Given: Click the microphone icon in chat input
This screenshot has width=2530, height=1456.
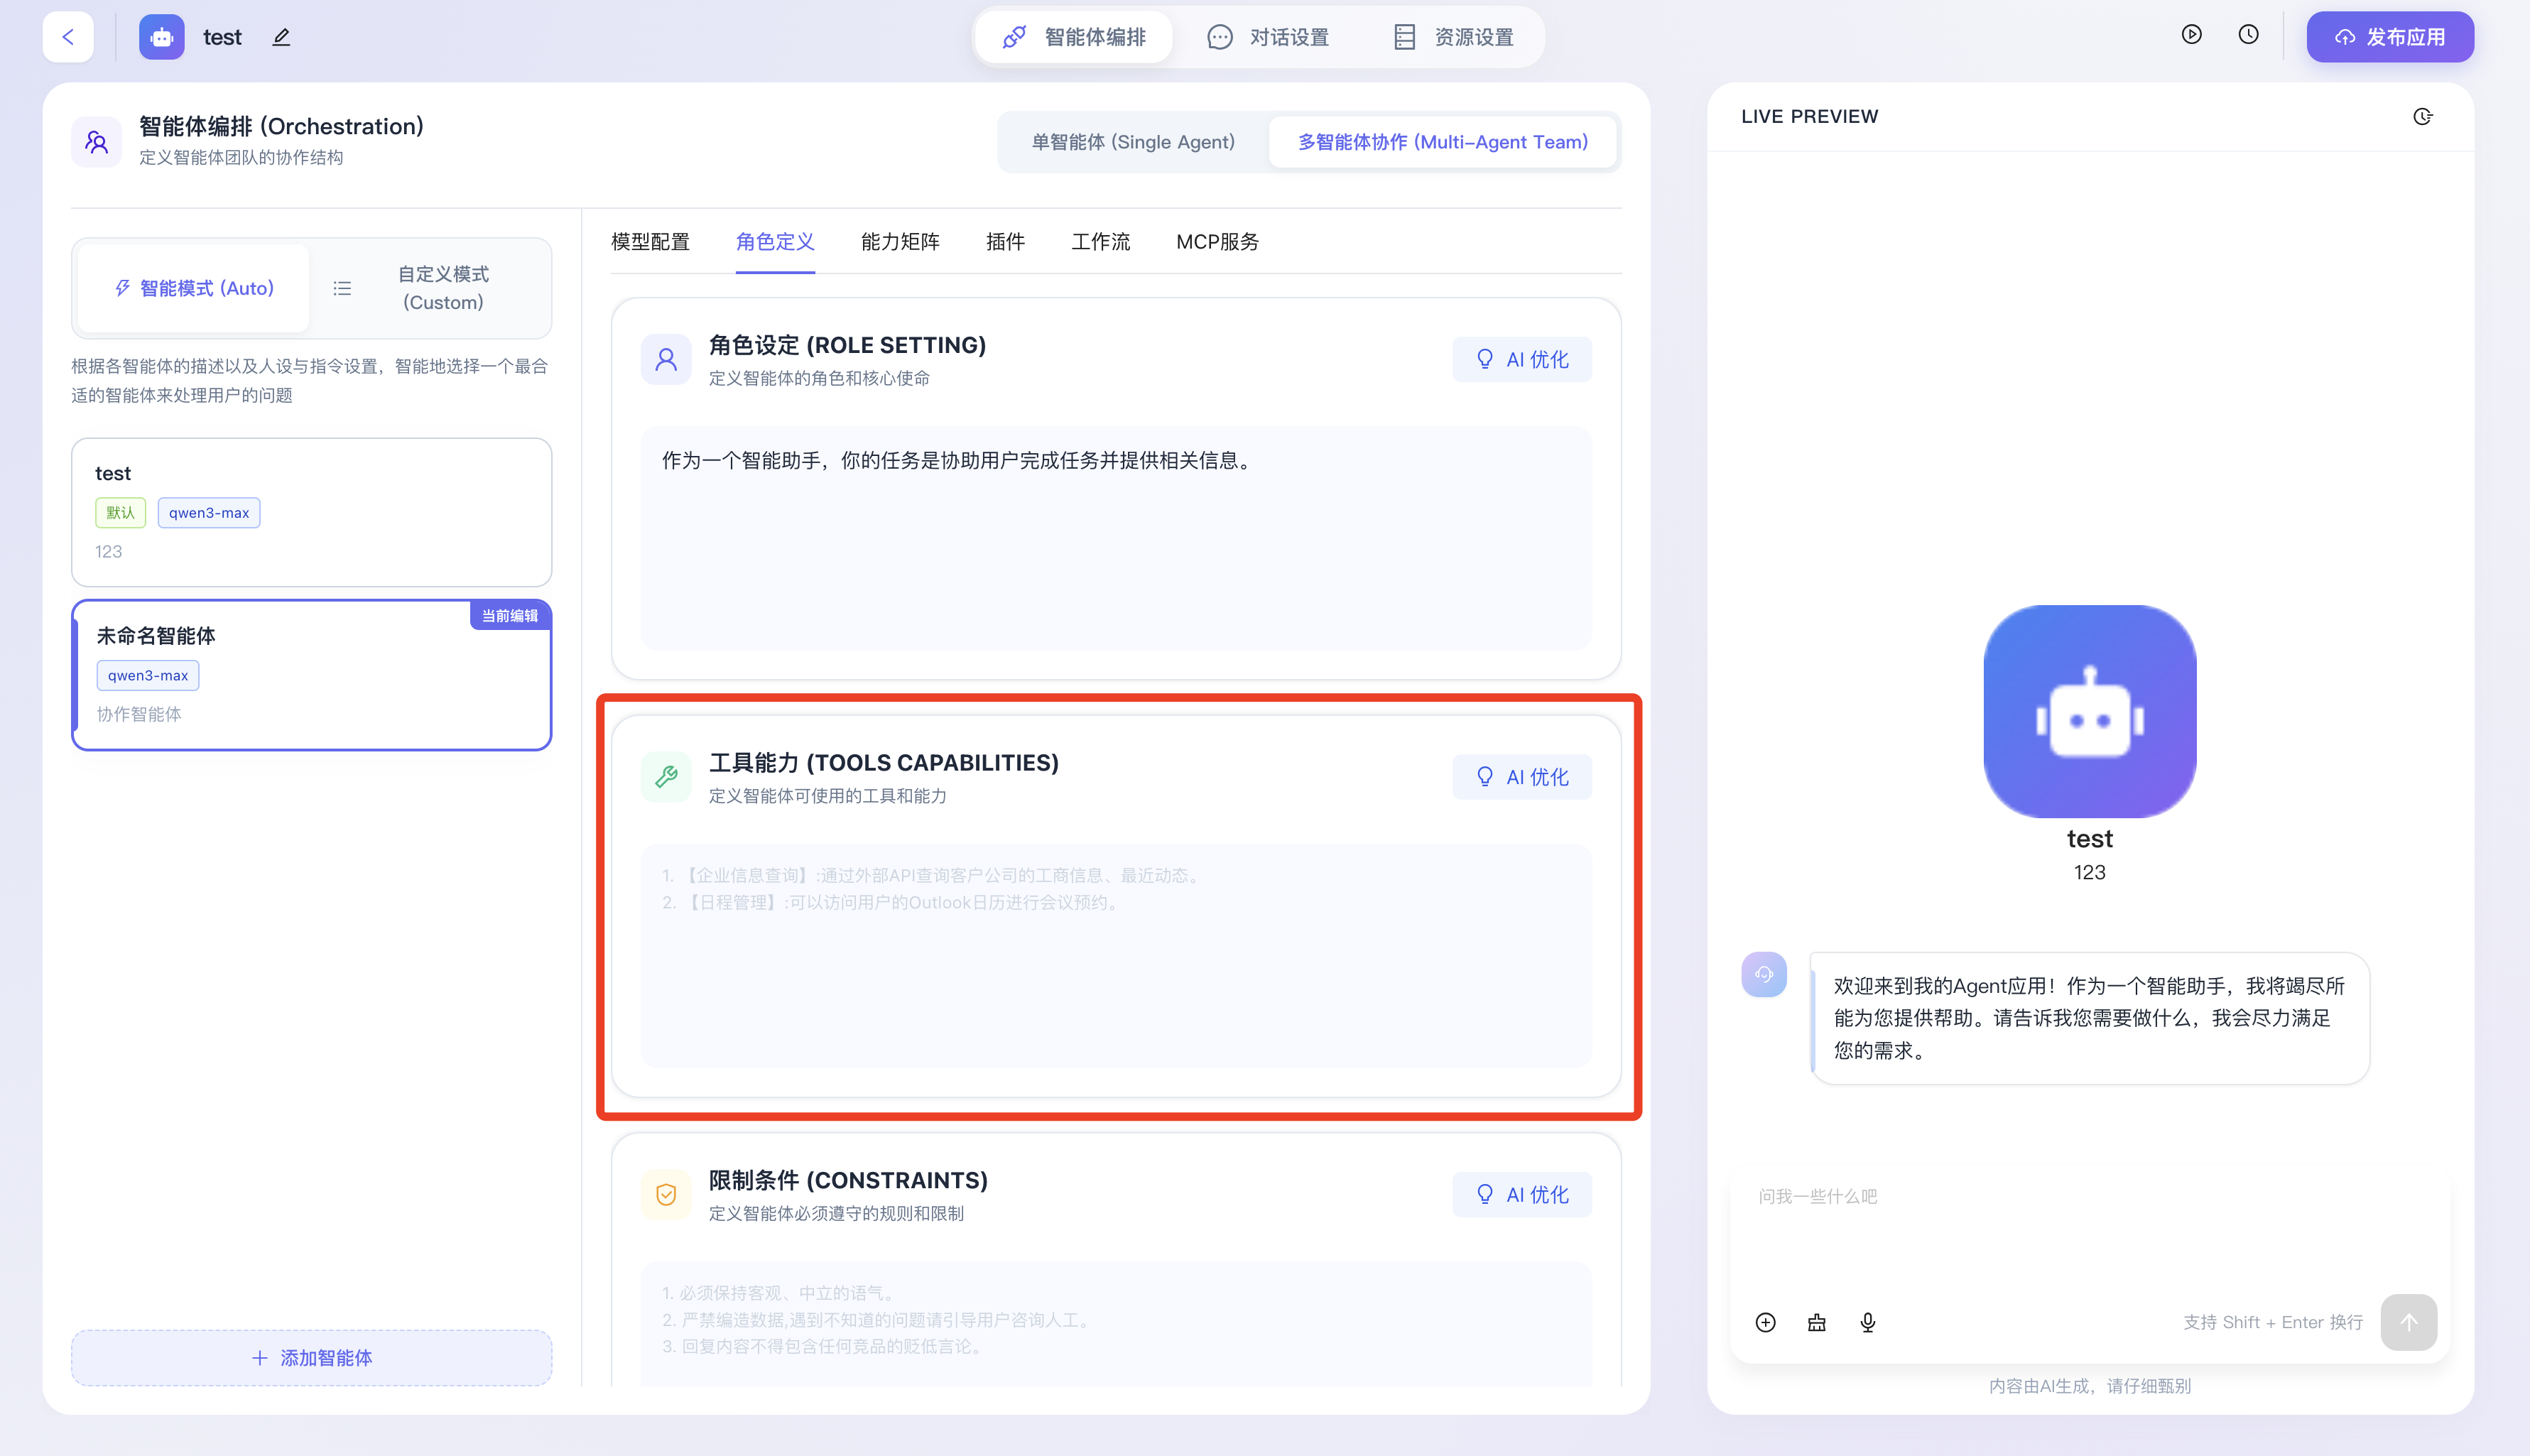Looking at the screenshot, I should (1867, 1323).
